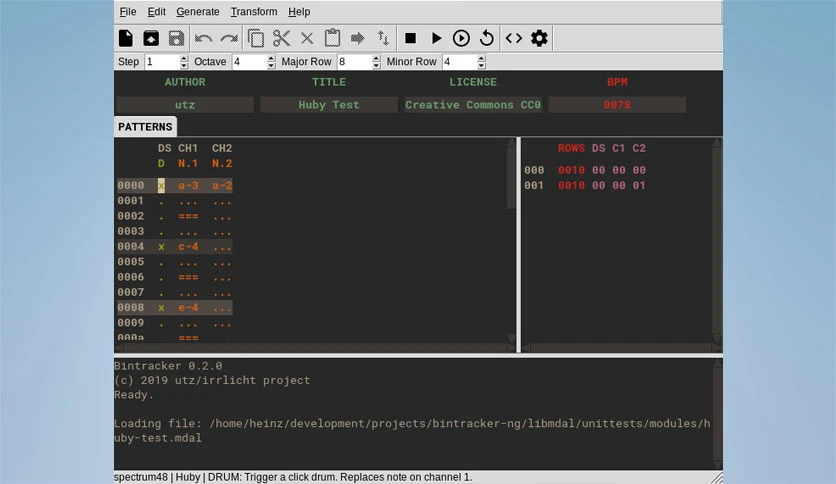Open the Transform menu
Image resolution: width=836 pixels, height=484 pixels.
pyautogui.click(x=254, y=12)
